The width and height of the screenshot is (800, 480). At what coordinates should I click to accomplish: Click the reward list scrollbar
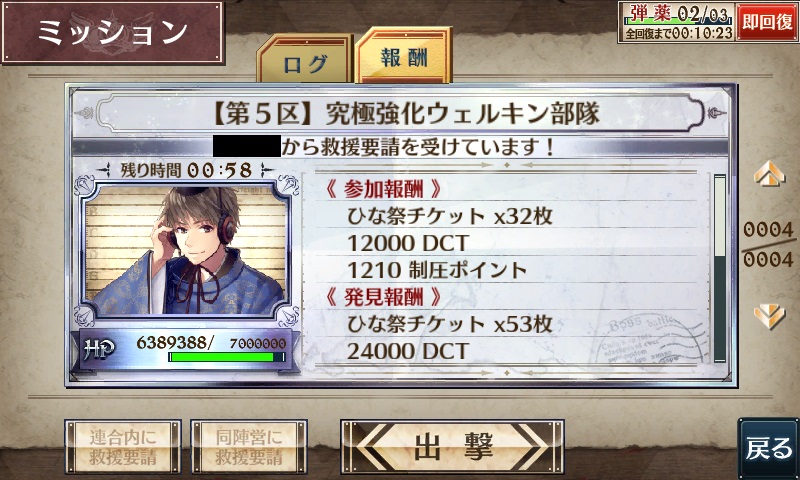coord(719,268)
